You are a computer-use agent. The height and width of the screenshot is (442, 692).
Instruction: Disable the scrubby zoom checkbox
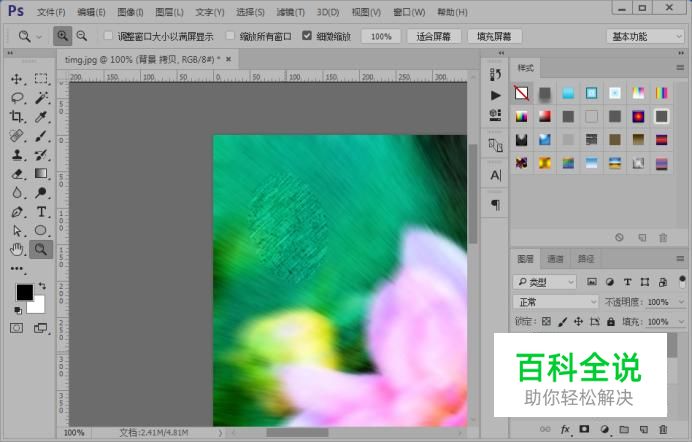[307, 36]
